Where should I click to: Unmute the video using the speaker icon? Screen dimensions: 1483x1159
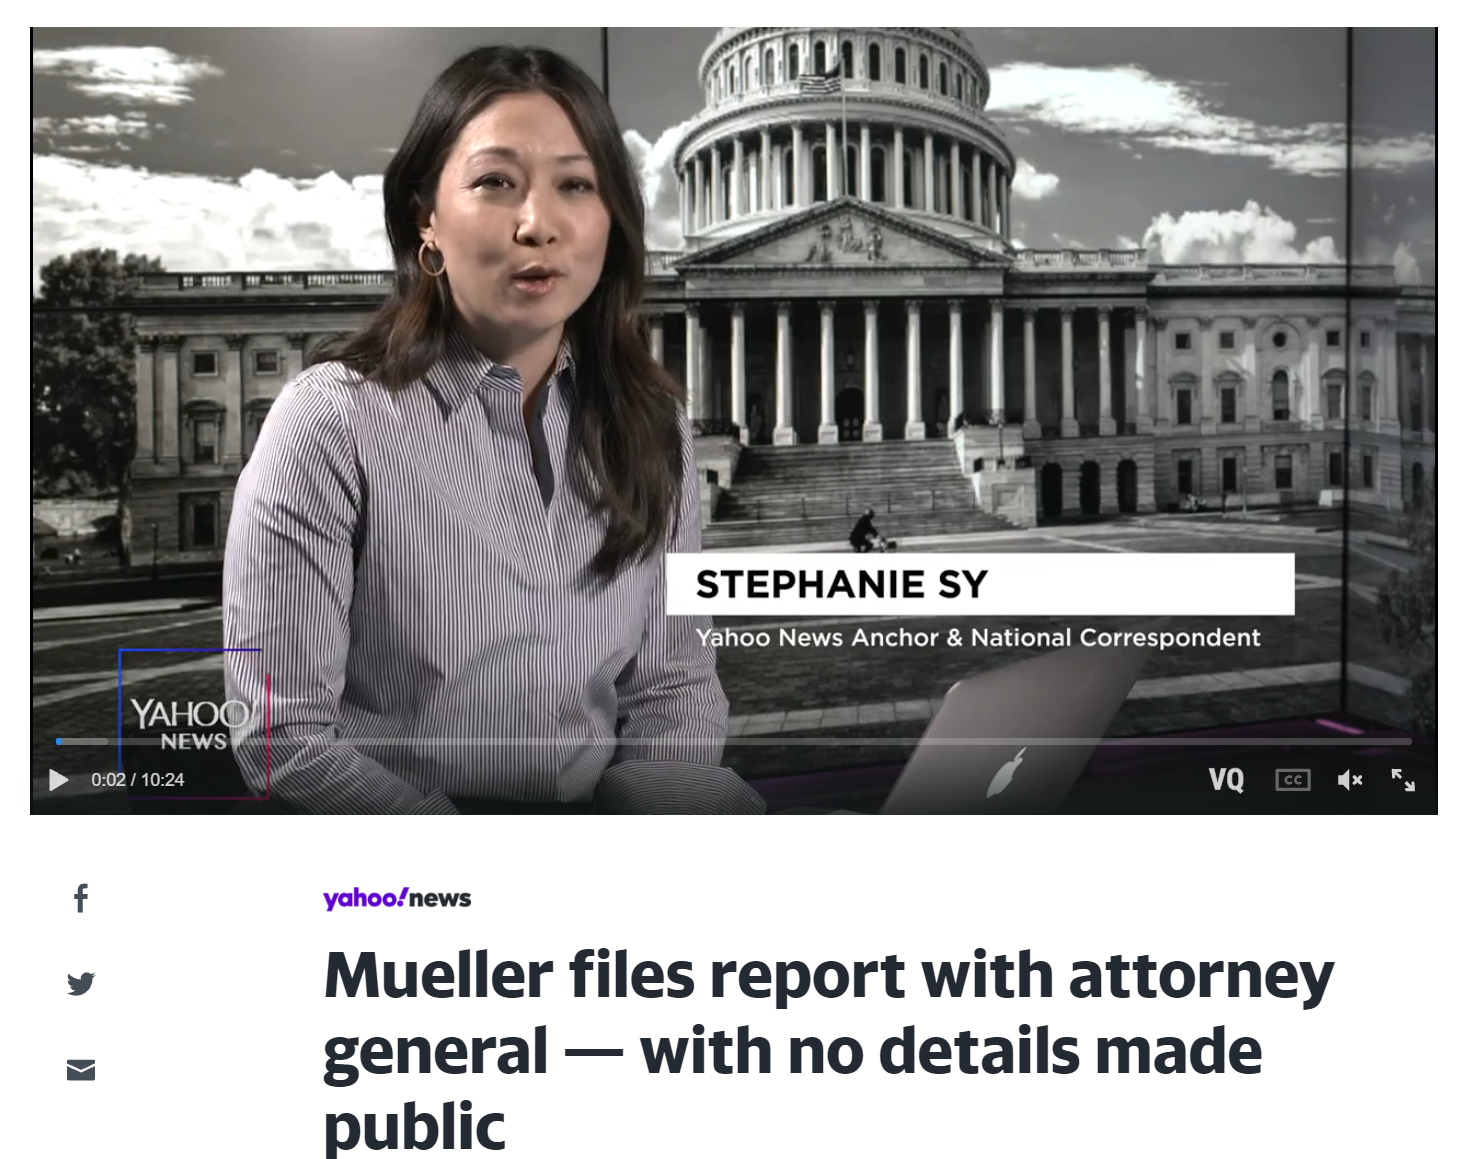(1350, 780)
